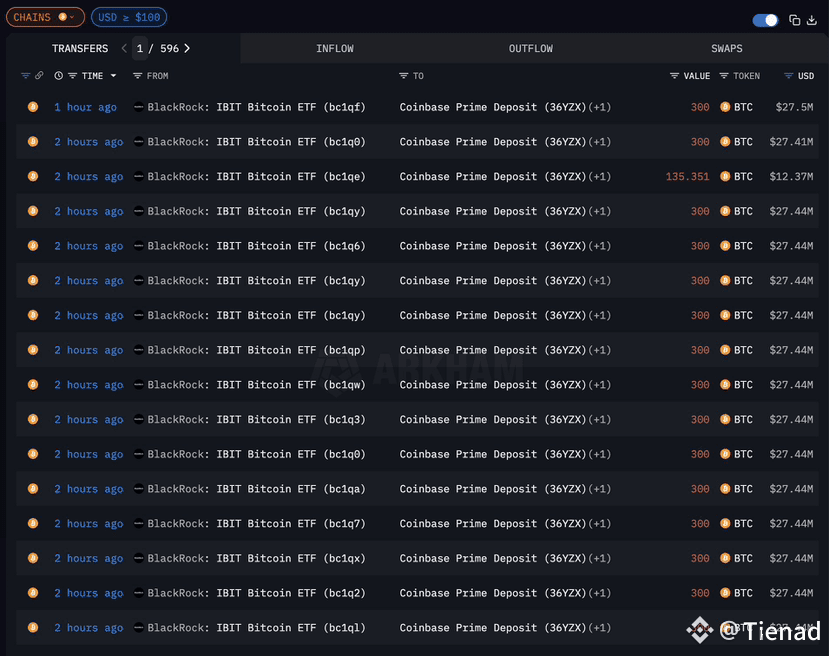Click BTC token in the bc1q7 row
The height and width of the screenshot is (656, 829).
[736, 524]
